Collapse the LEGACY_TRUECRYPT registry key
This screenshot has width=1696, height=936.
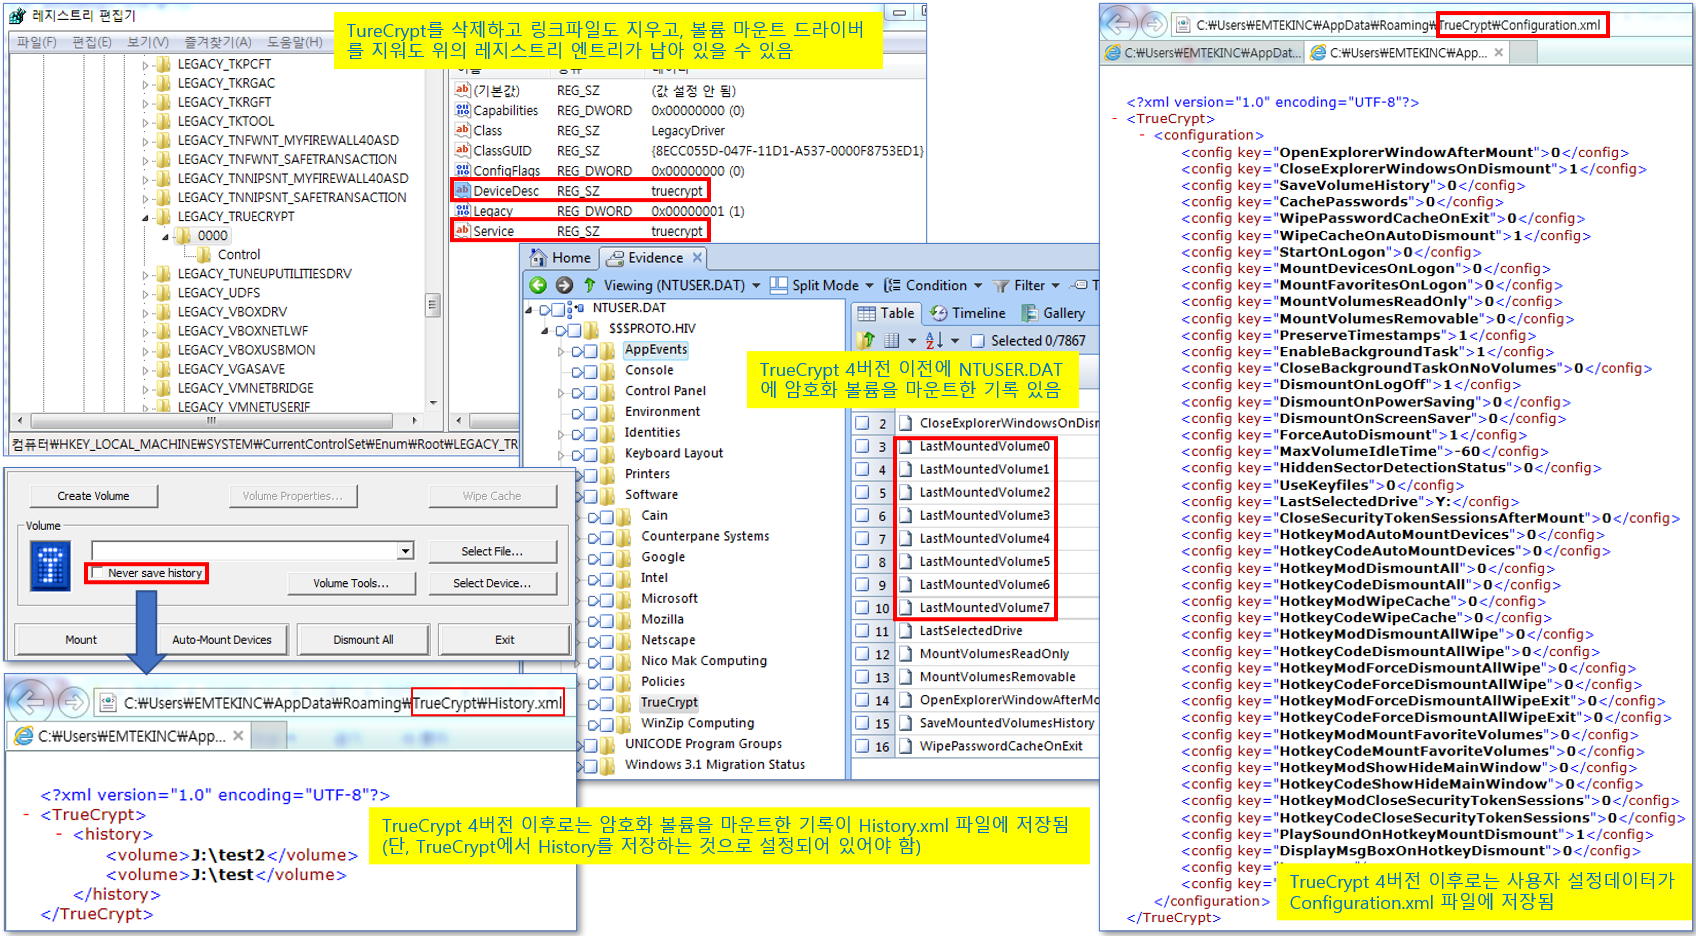point(146,217)
